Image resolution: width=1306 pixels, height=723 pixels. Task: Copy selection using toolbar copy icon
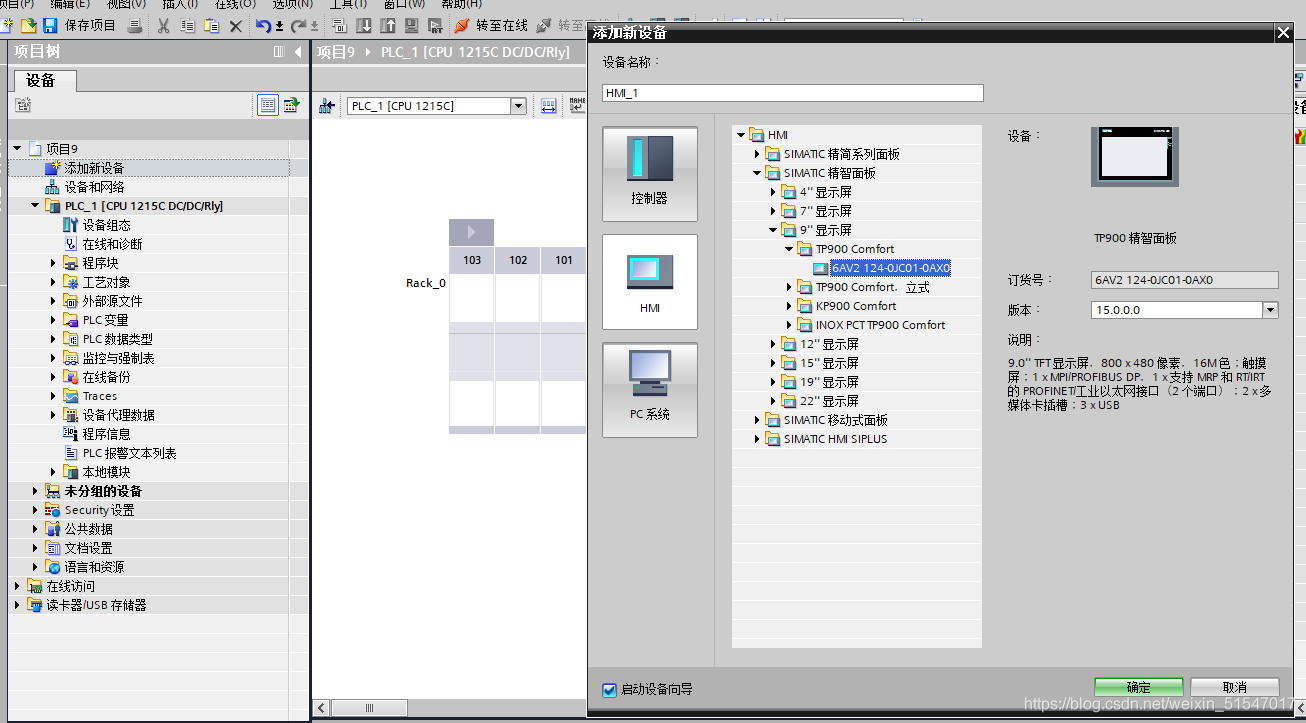pyautogui.click(x=187, y=25)
